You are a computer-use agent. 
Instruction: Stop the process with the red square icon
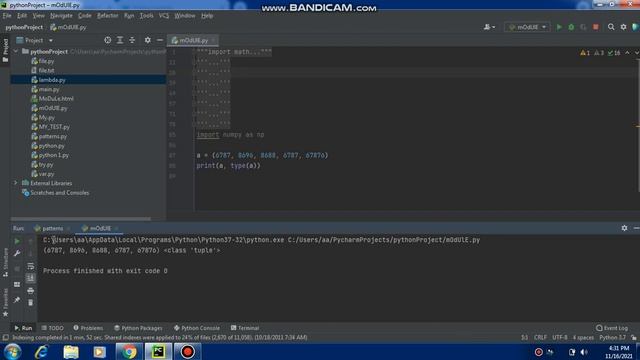[596, 27]
